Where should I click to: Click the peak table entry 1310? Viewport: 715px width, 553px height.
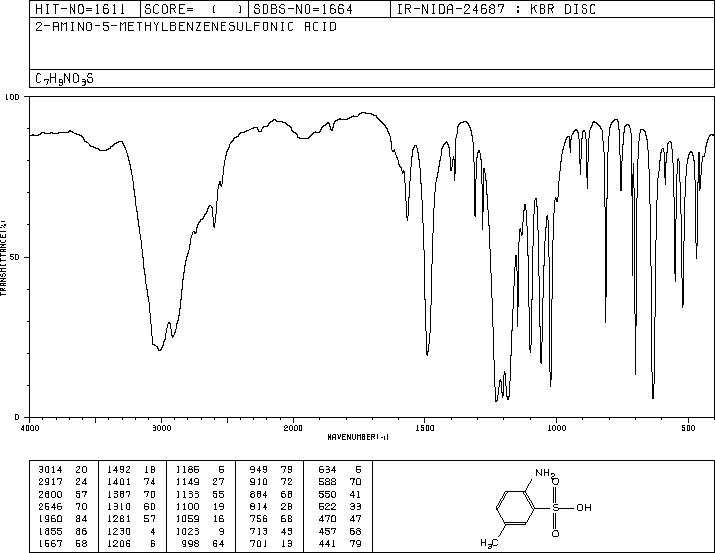coord(119,506)
